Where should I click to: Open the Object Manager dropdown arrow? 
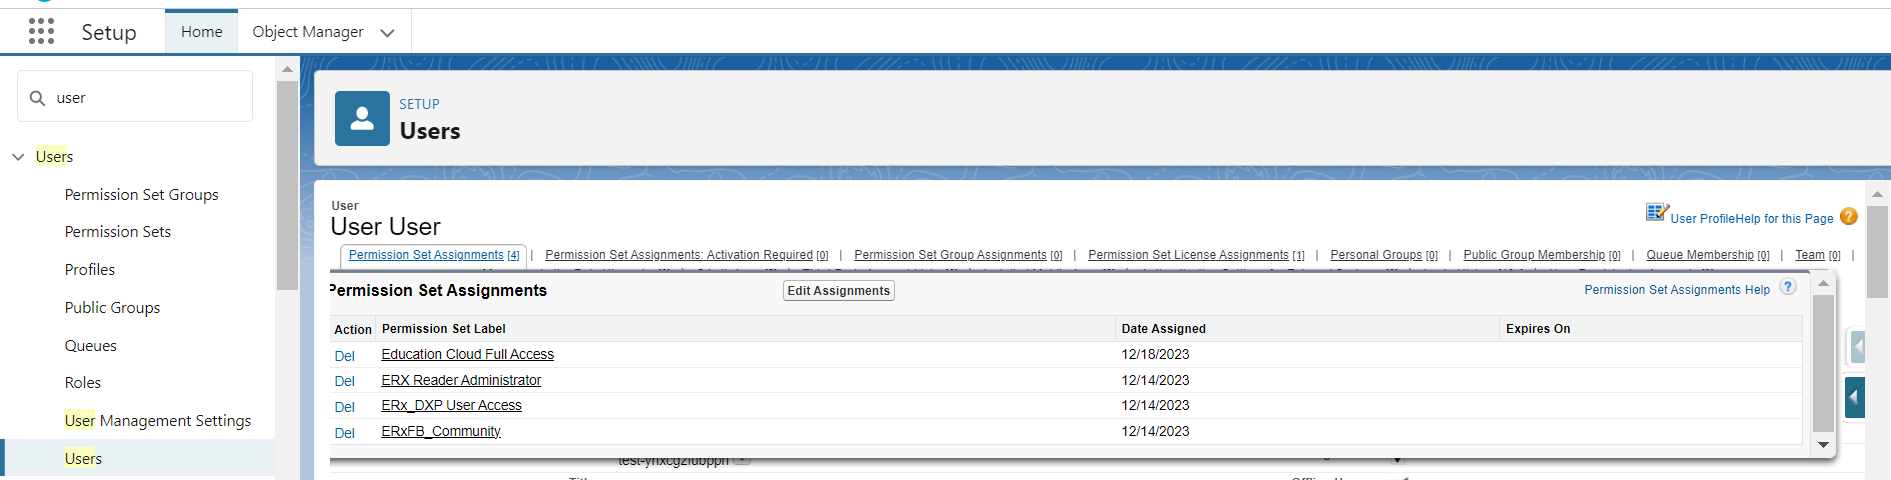tap(388, 33)
